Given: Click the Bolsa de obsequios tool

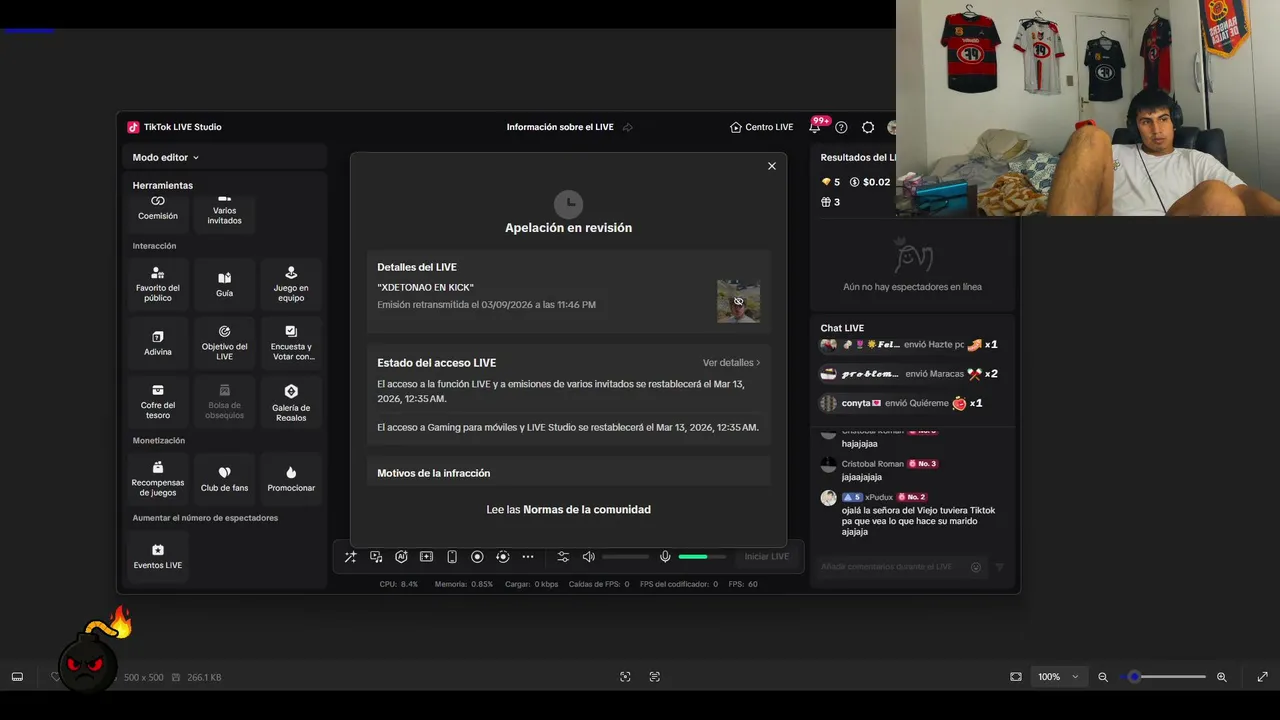Looking at the screenshot, I should (x=224, y=402).
